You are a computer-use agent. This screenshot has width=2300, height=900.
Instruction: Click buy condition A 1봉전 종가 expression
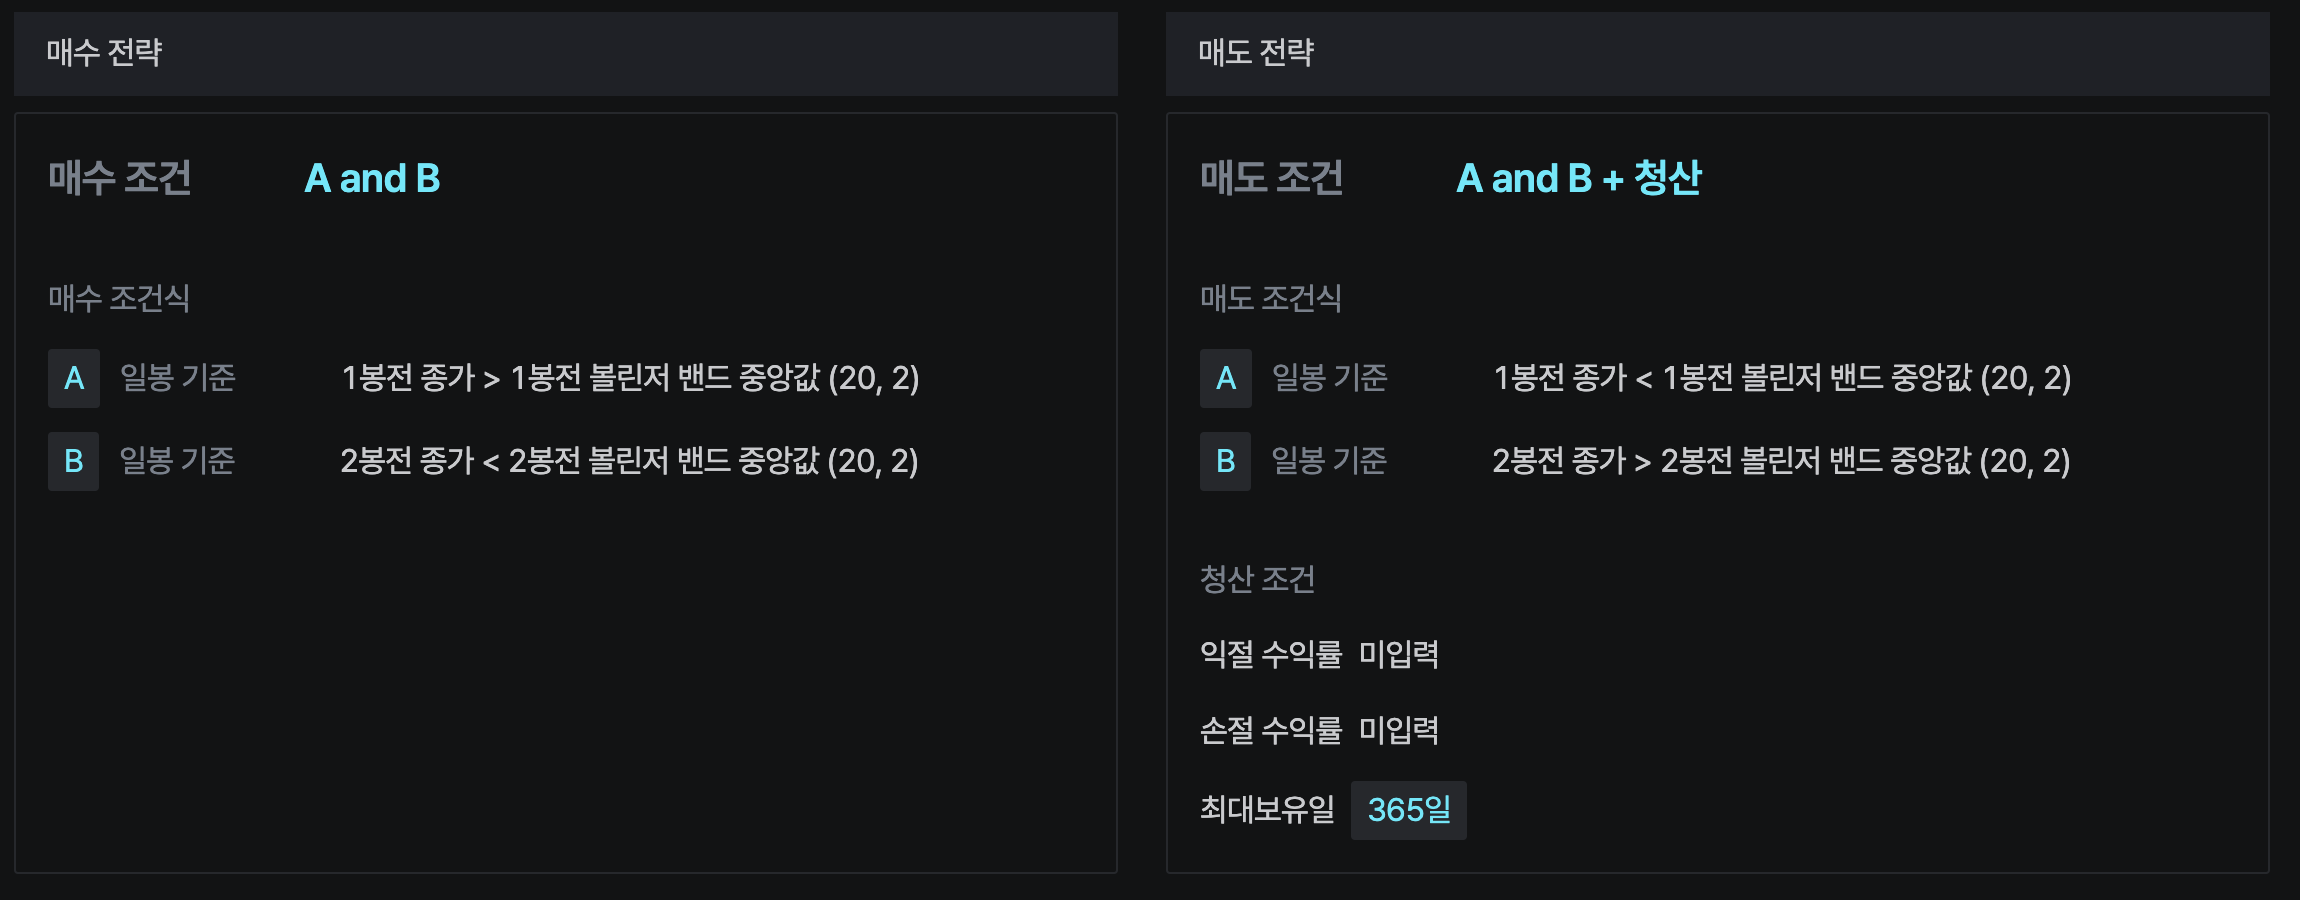tap(630, 378)
